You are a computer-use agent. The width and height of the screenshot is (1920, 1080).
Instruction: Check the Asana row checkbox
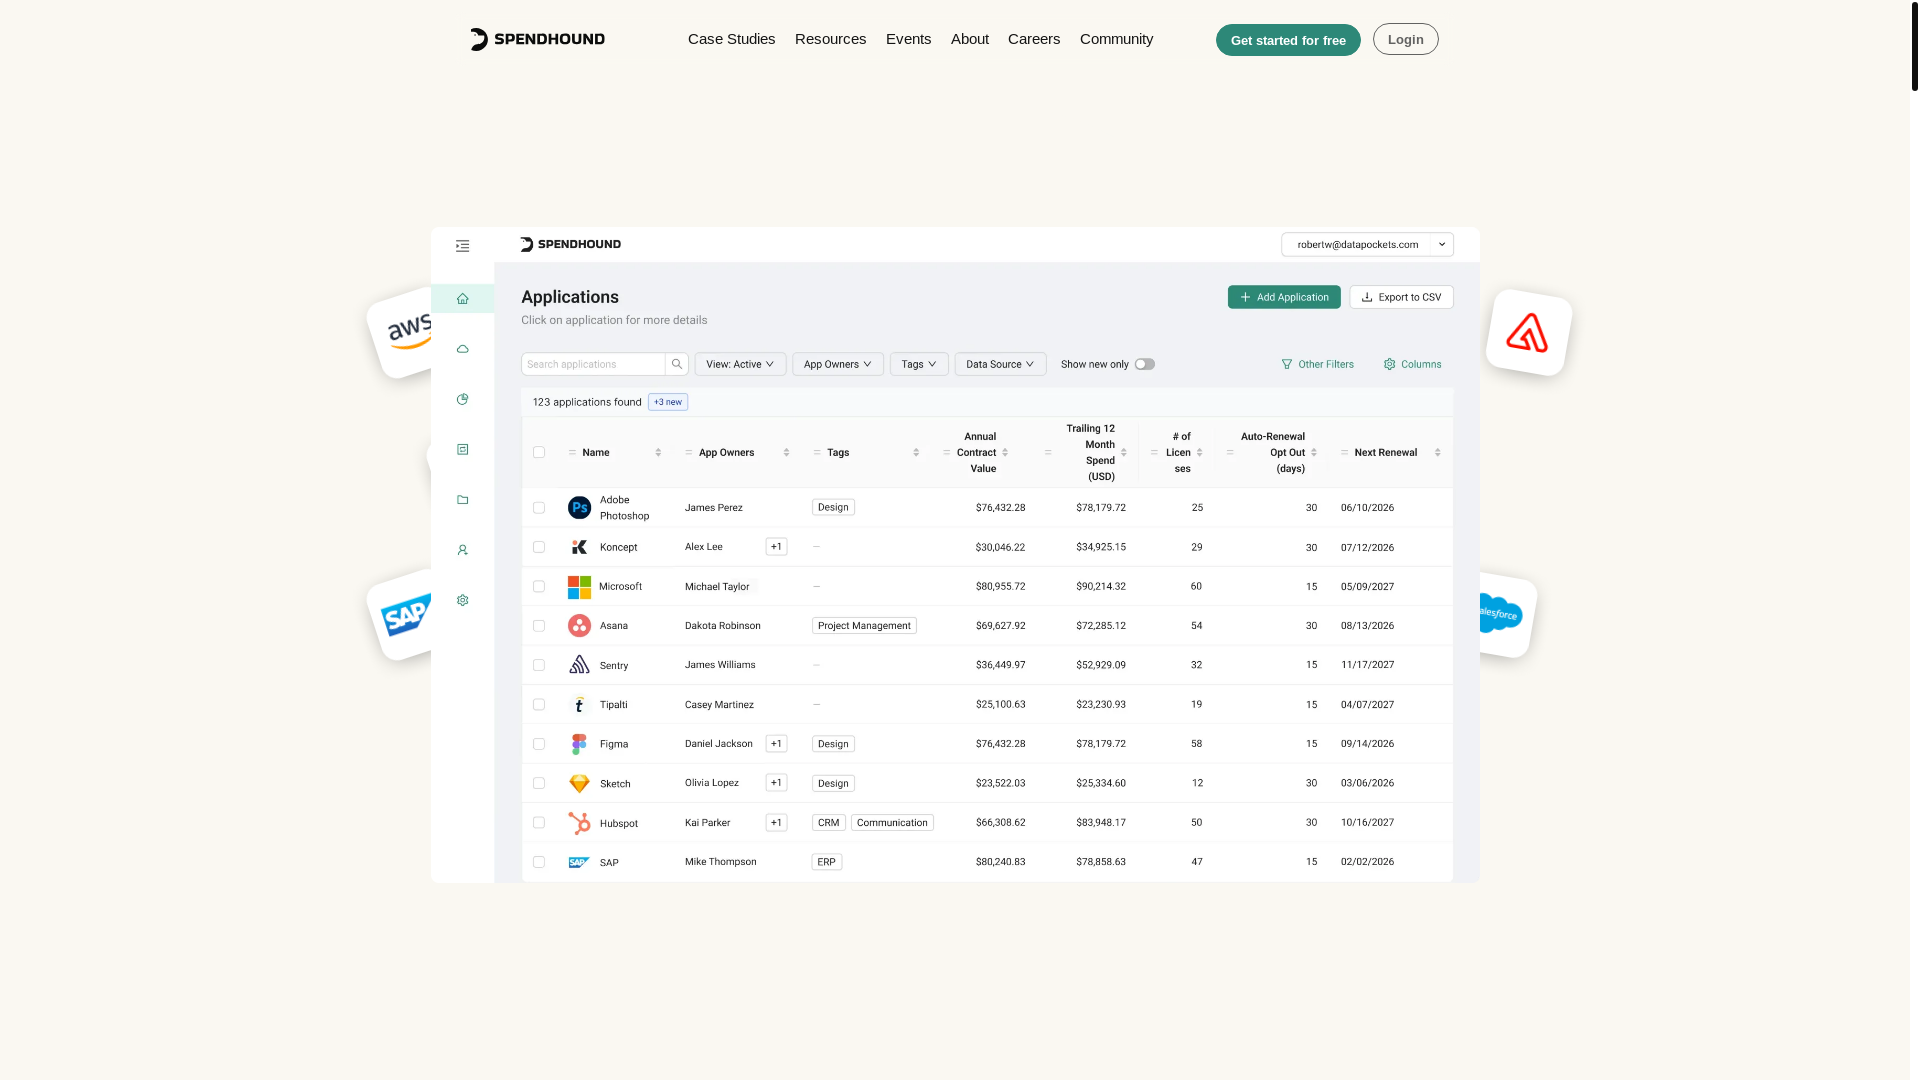539,626
